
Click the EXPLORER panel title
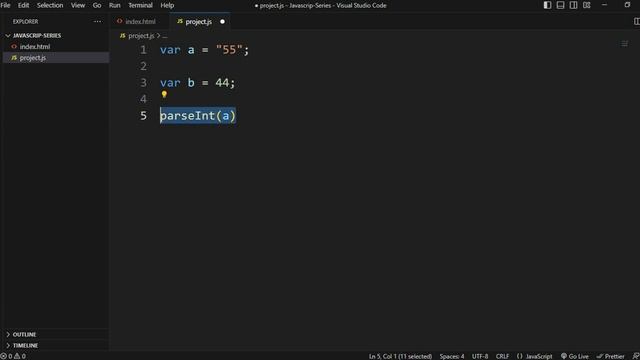click(x=25, y=21)
